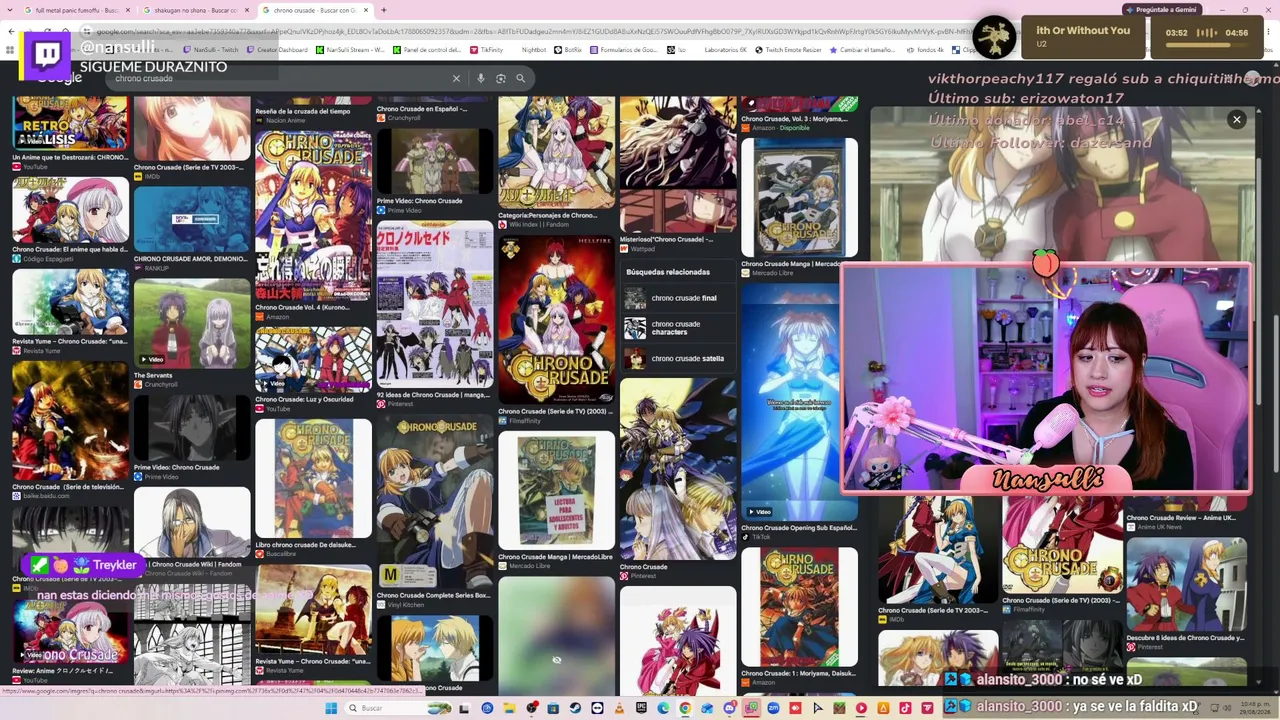Open Microsoft Store from taskbar
Image resolution: width=1280 pixels, height=720 pixels.
point(553,708)
